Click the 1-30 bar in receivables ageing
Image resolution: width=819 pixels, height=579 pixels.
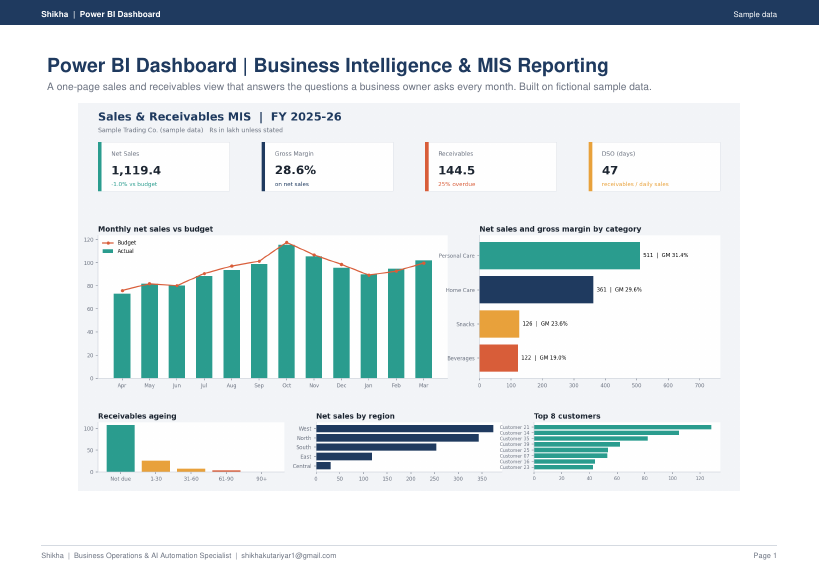156,466
